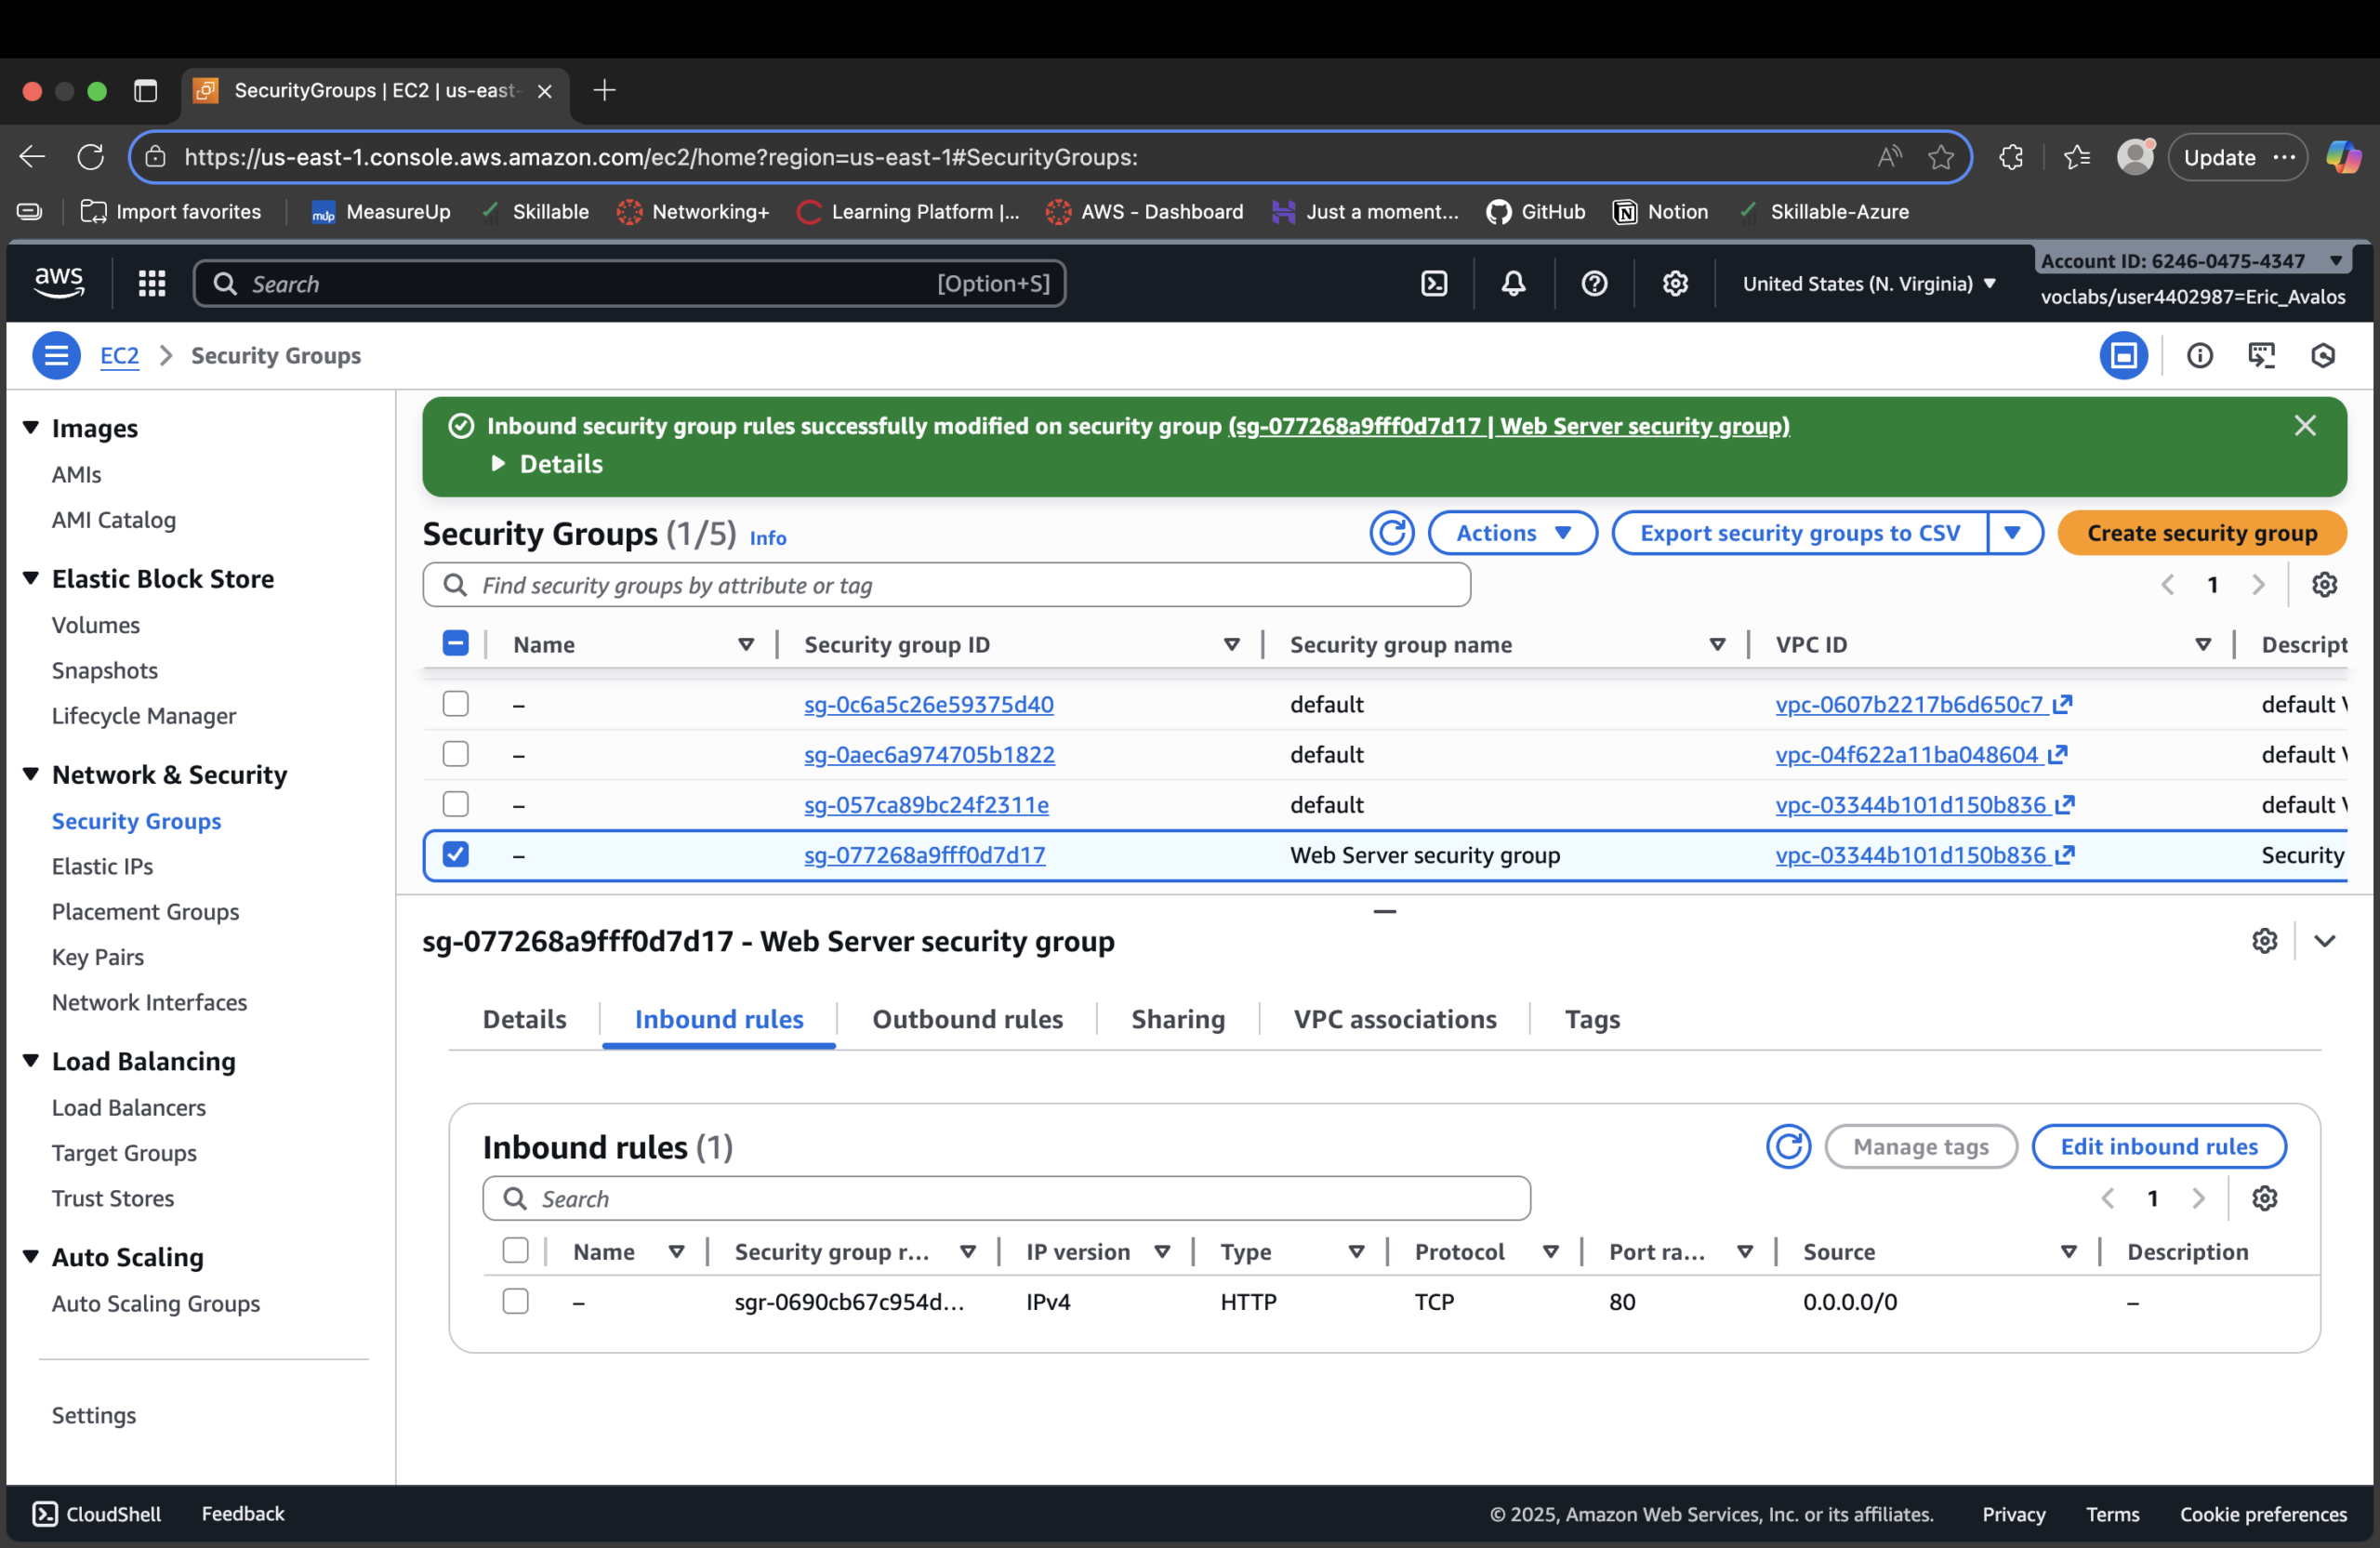Image resolution: width=2380 pixels, height=1548 pixels.
Task: Click the Edit inbound rules button
Action: [x=2159, y=1146]
